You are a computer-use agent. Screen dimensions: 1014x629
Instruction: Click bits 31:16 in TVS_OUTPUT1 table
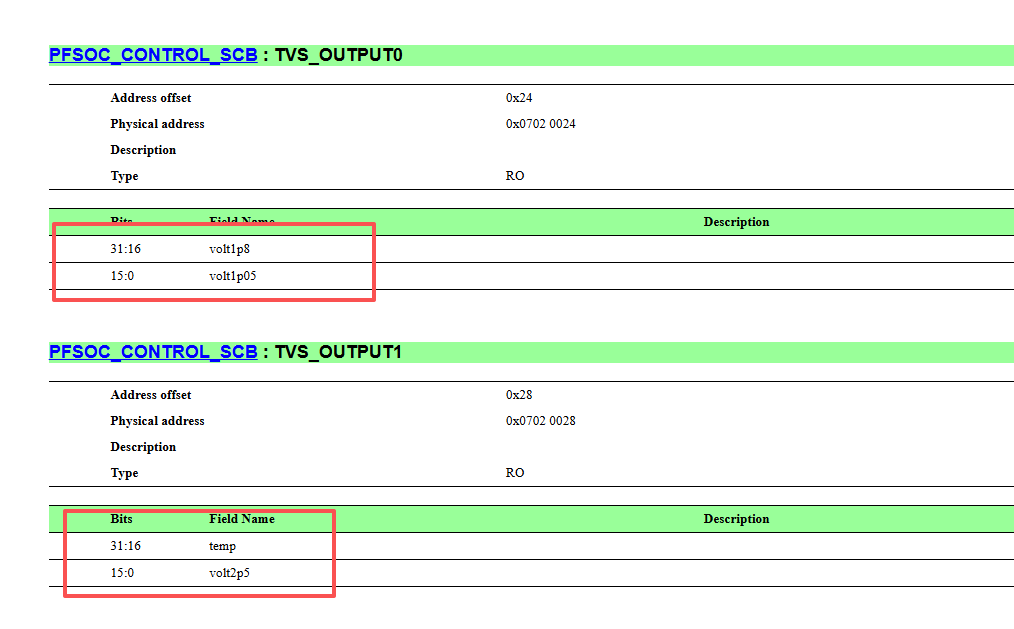[x=125, y=546]
